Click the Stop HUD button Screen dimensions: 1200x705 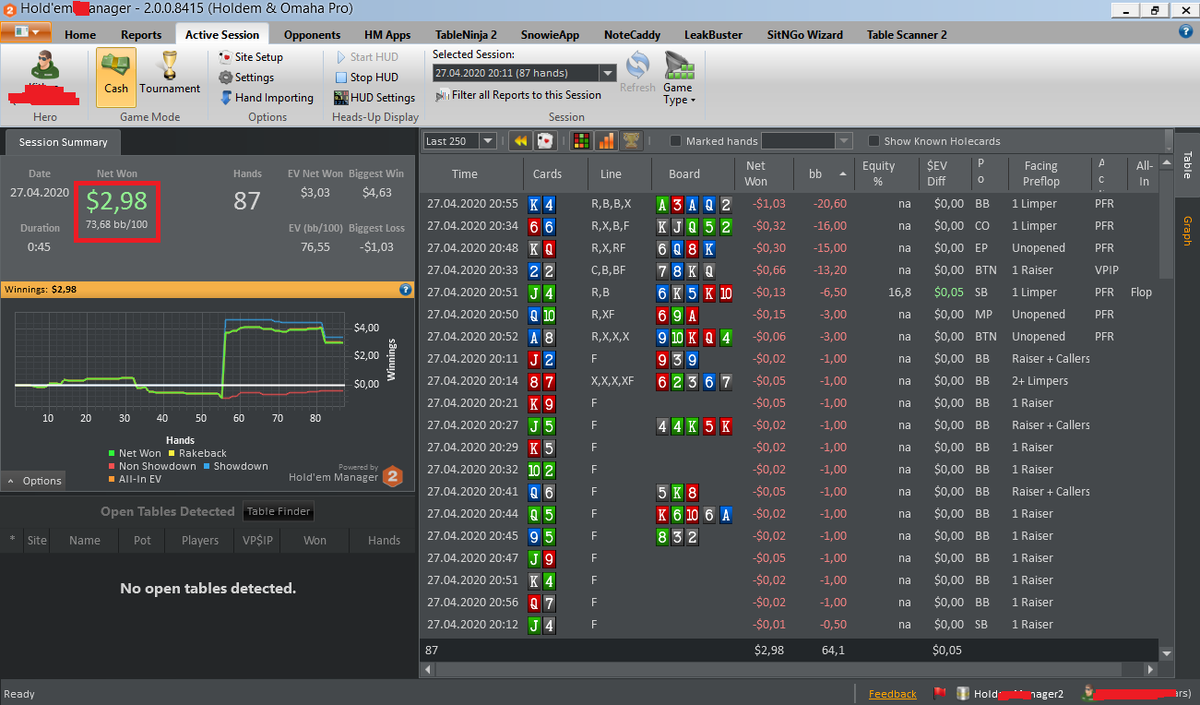pos(365,77)
